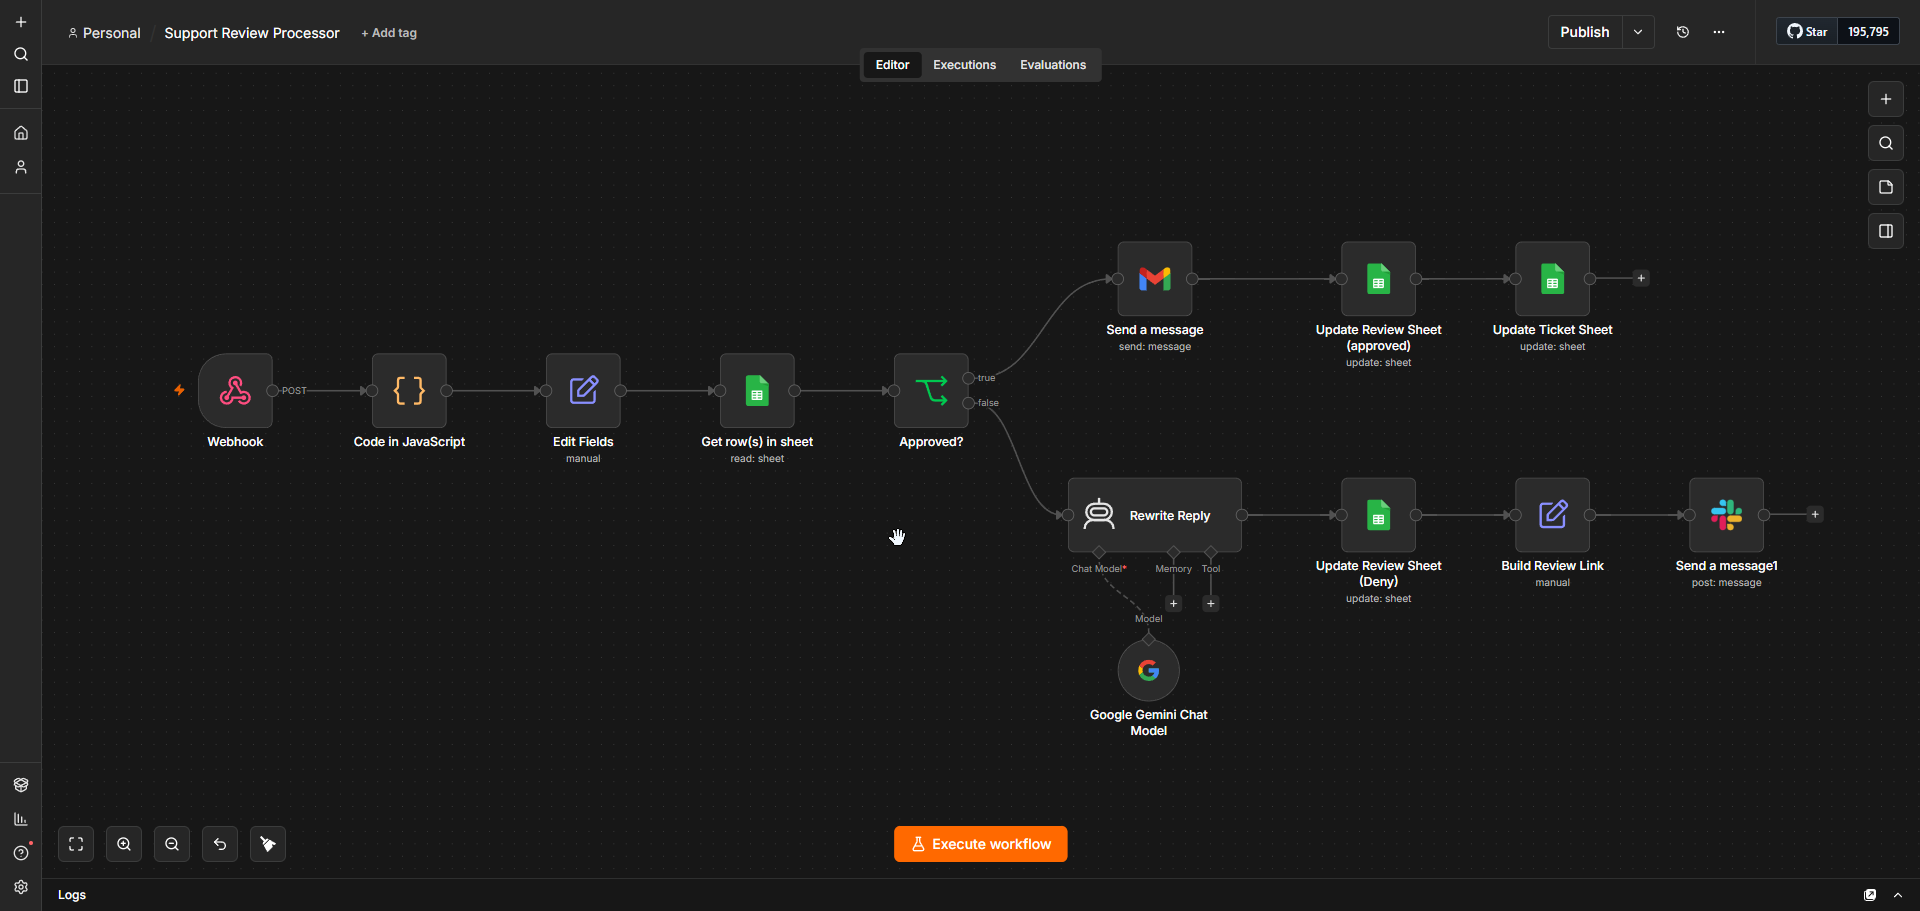1920x911 pixels.
Task: Expand the Publish dropdown arrow
Action: (x=1638, y=32)
